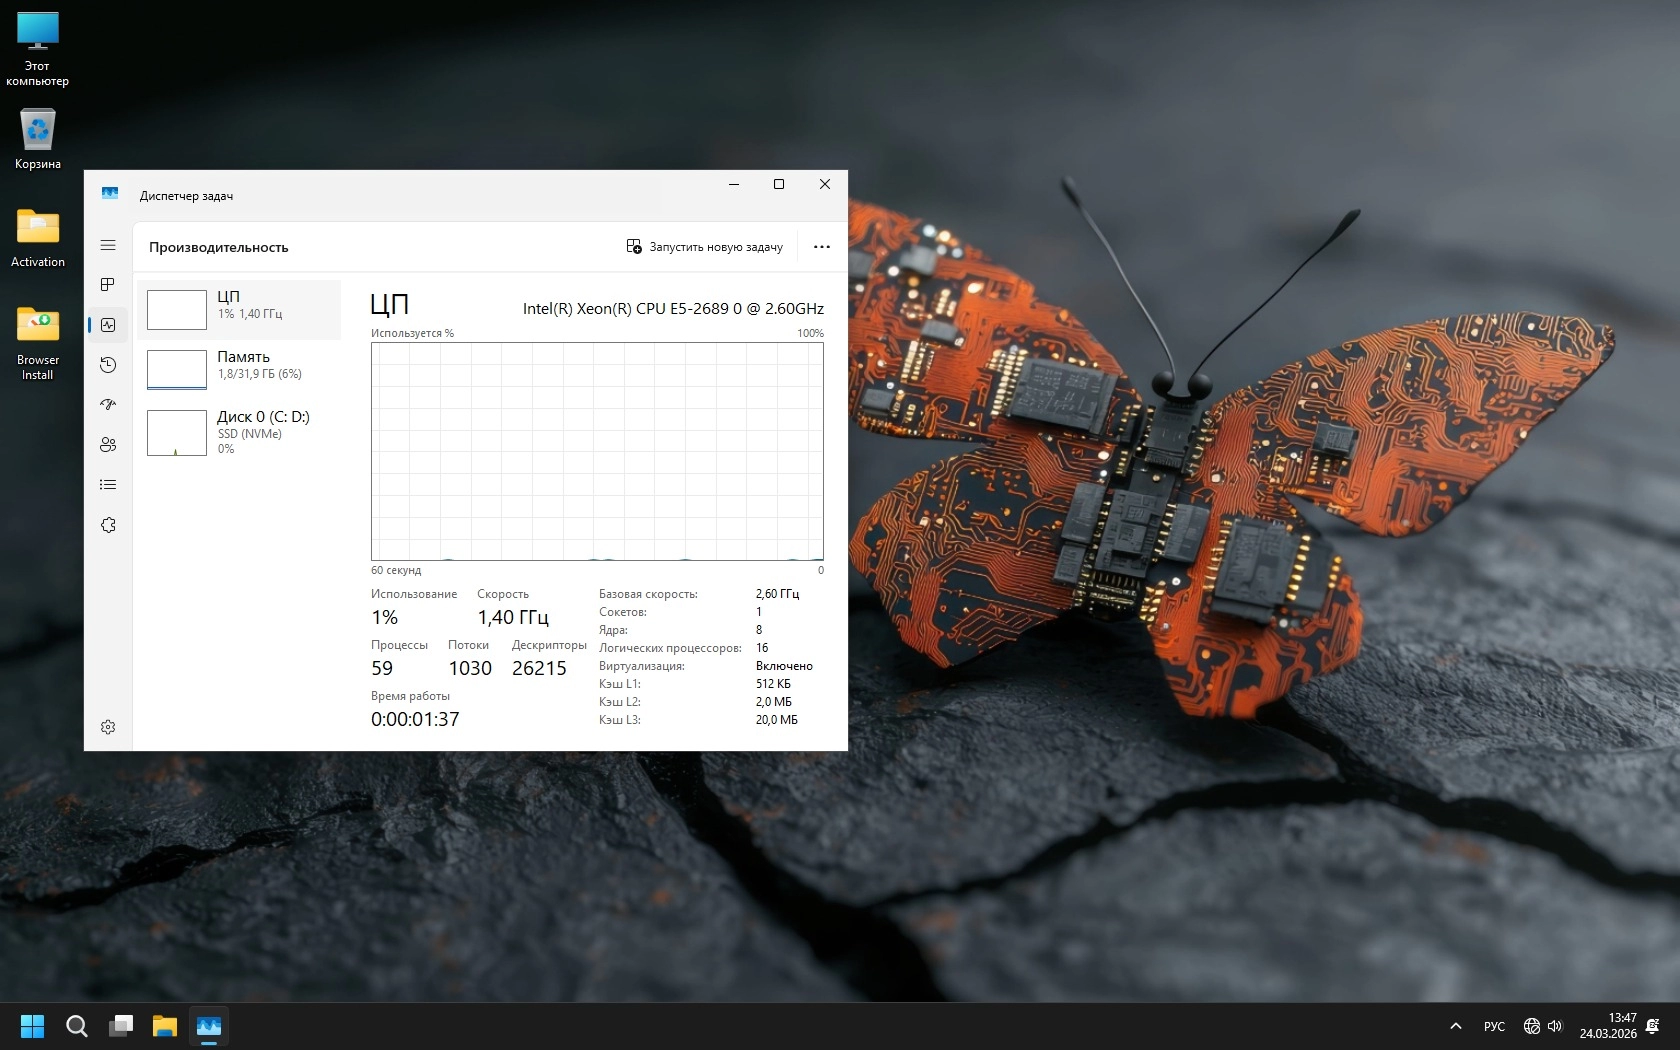Image resolution: width=1680 pixels, height=1050 pixels.
Task: Open the Users icon in sidebar
Action: (108, 445)
